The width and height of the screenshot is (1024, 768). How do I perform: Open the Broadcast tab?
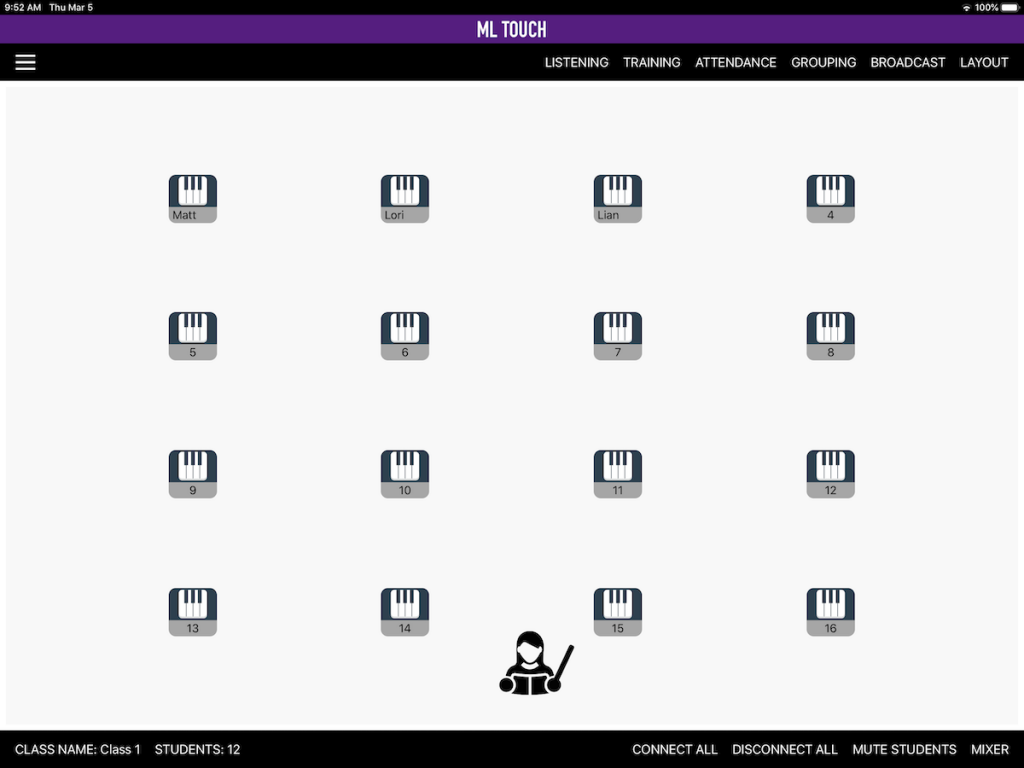(x=908, y=63)
